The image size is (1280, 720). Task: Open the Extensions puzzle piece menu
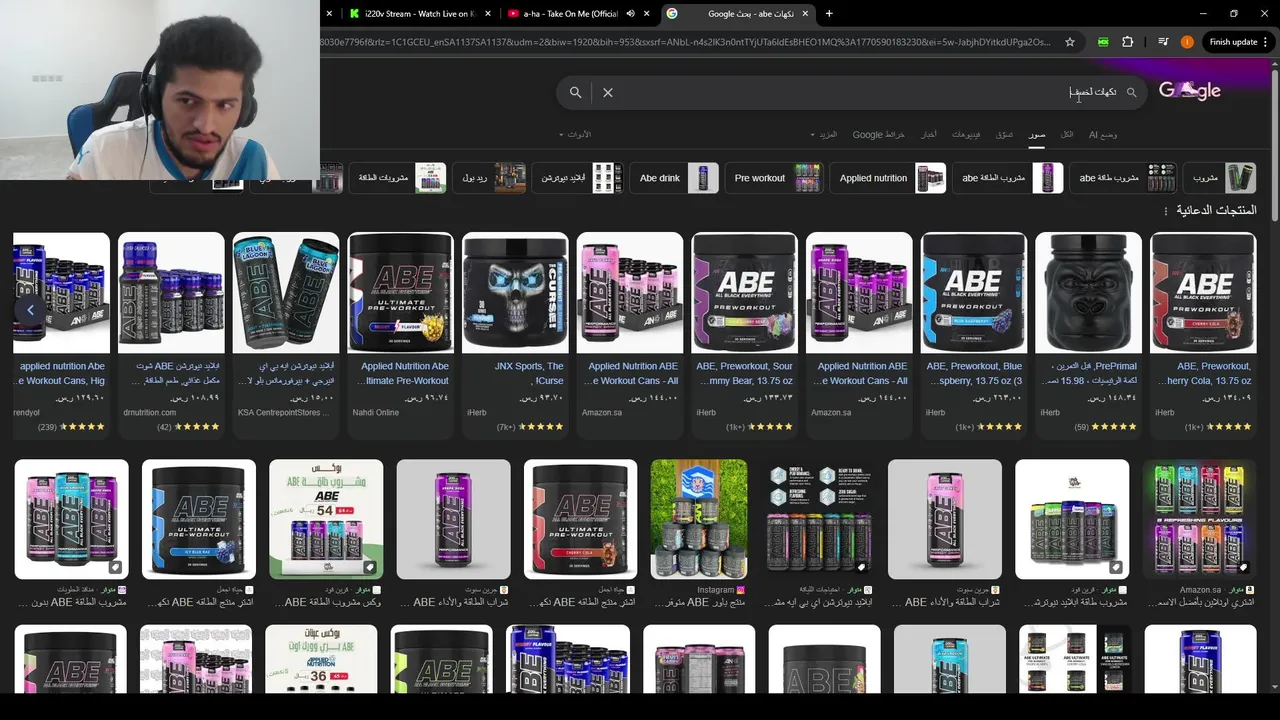[x=1128, y=42]
